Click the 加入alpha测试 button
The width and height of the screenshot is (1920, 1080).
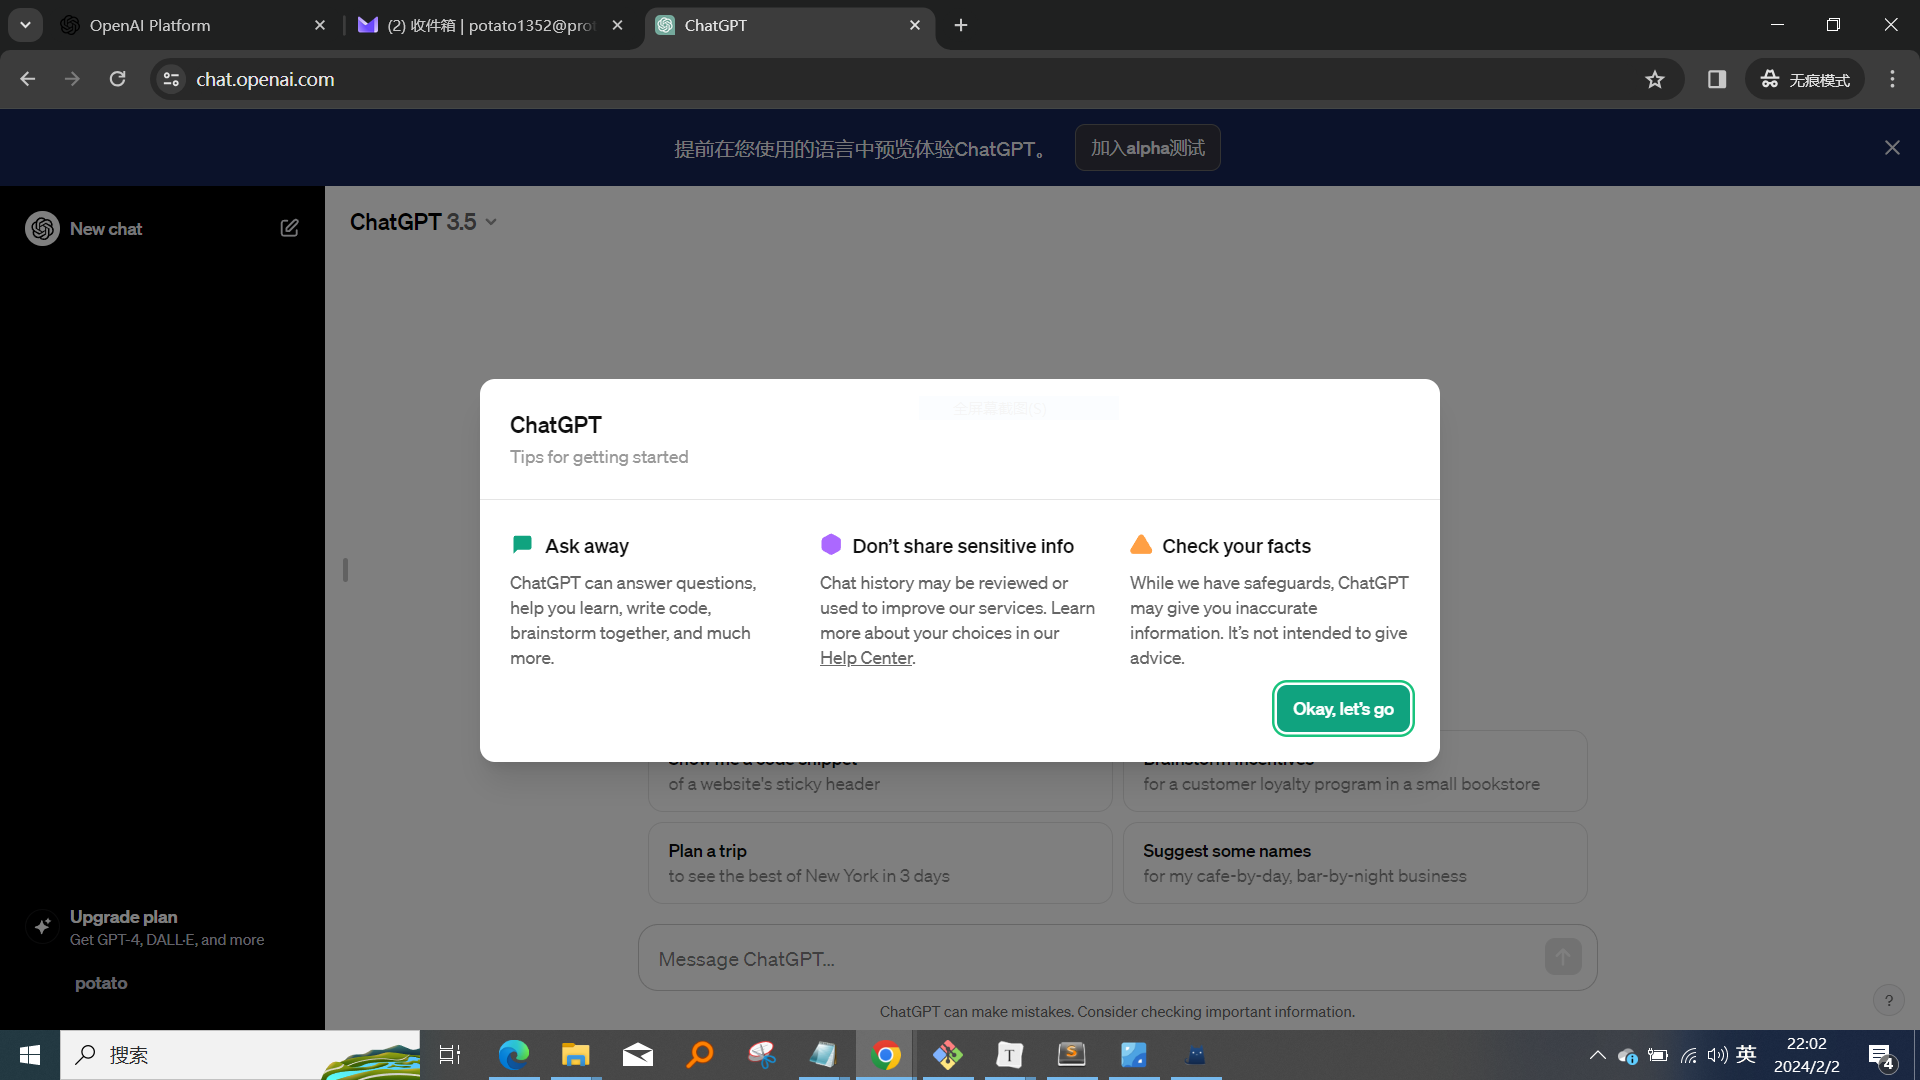coord(1147,148)
